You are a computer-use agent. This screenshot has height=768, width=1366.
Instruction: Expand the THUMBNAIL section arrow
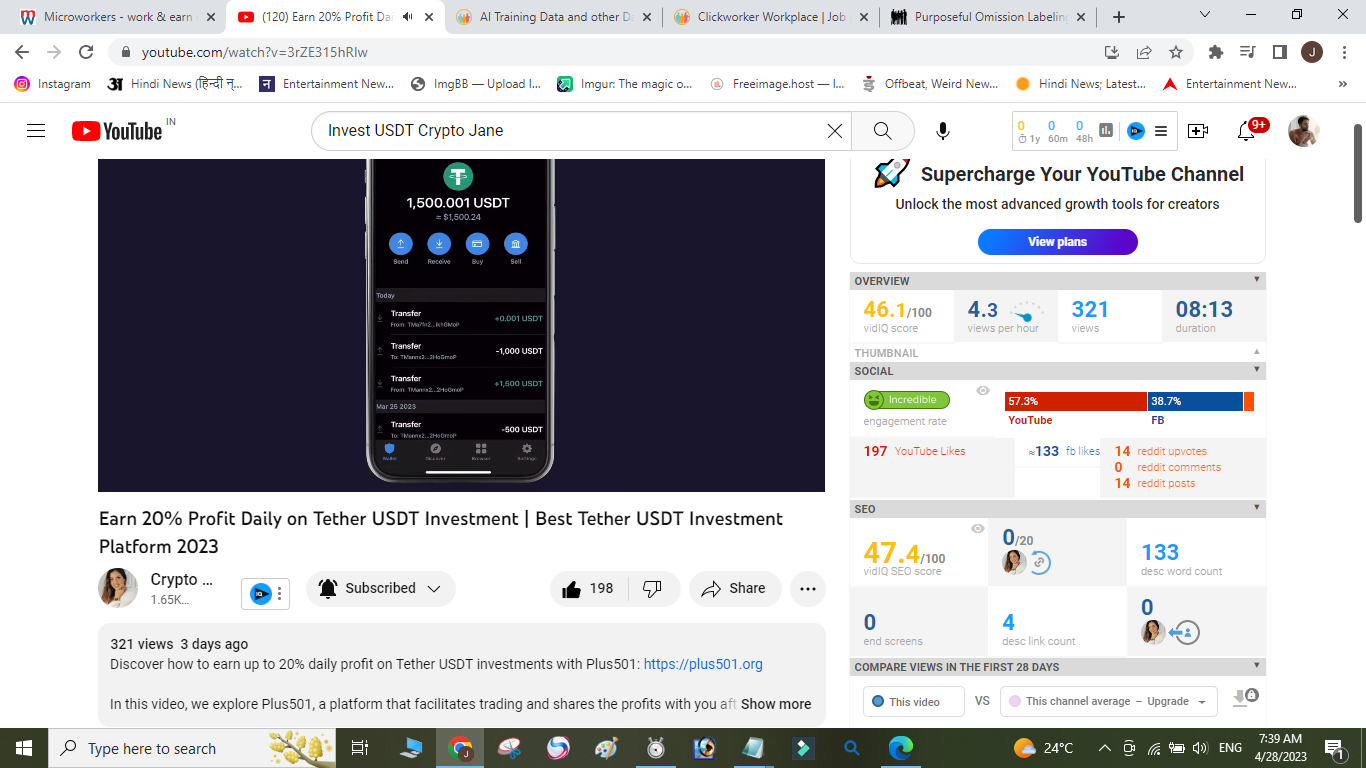click(x=1257, y=353)
